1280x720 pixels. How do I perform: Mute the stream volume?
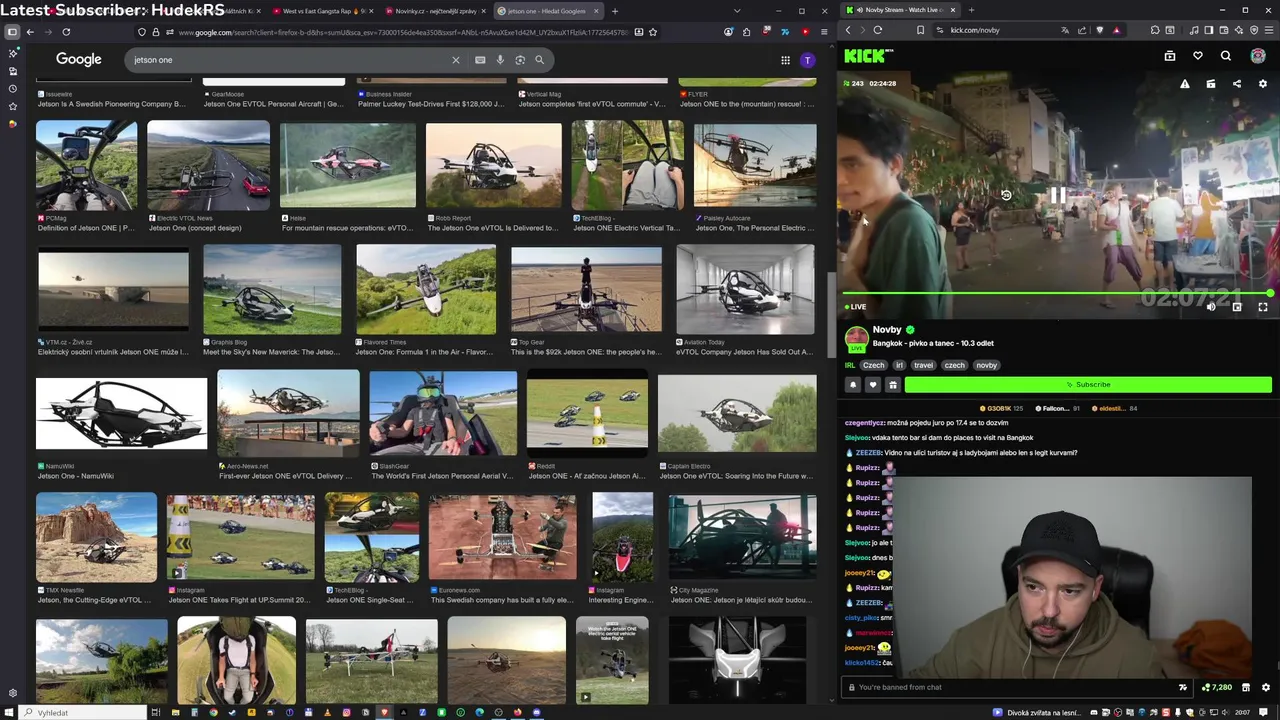[1211, 307]
